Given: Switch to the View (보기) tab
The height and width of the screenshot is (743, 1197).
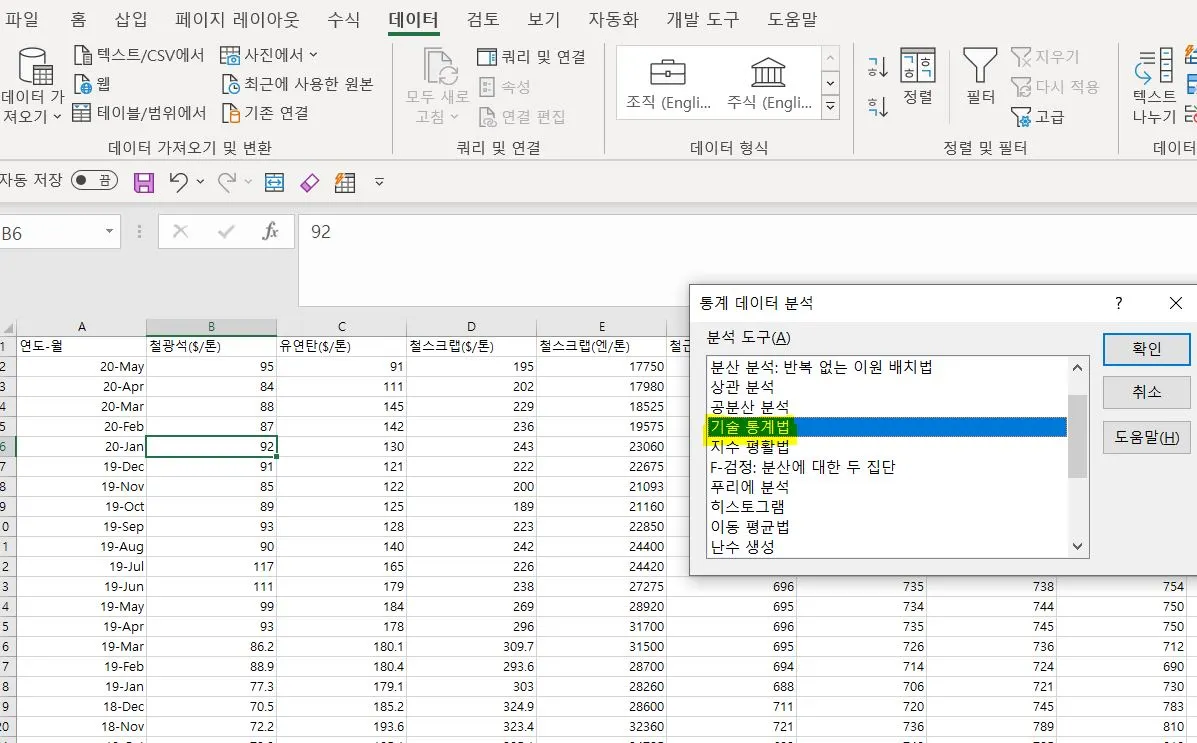Looking at the screenshot, I should tap(544, 19).
